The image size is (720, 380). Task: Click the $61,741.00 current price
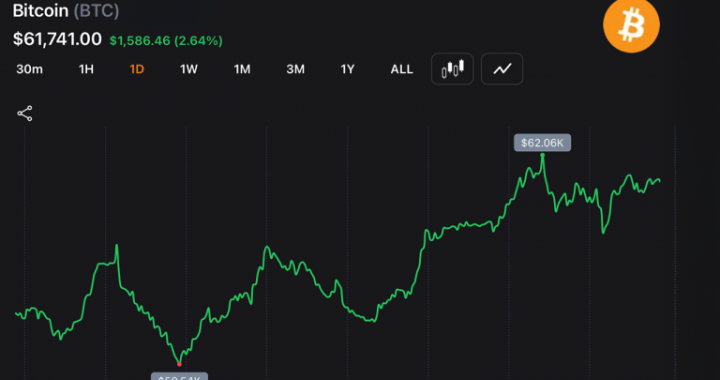[57, 39]
